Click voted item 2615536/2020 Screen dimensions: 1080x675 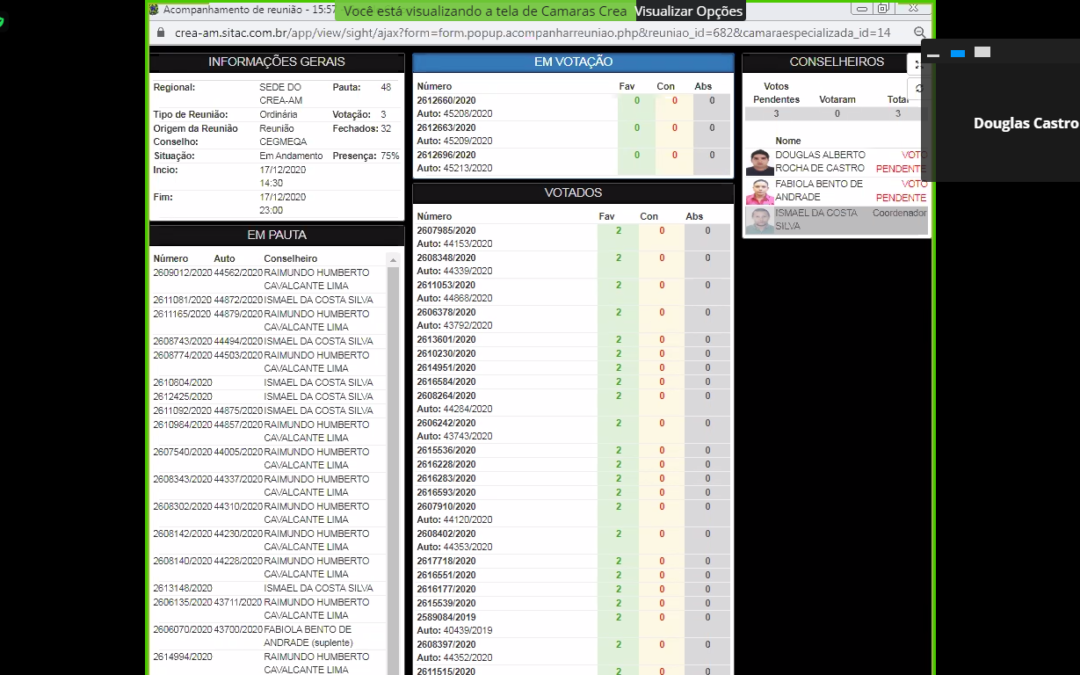446,450
